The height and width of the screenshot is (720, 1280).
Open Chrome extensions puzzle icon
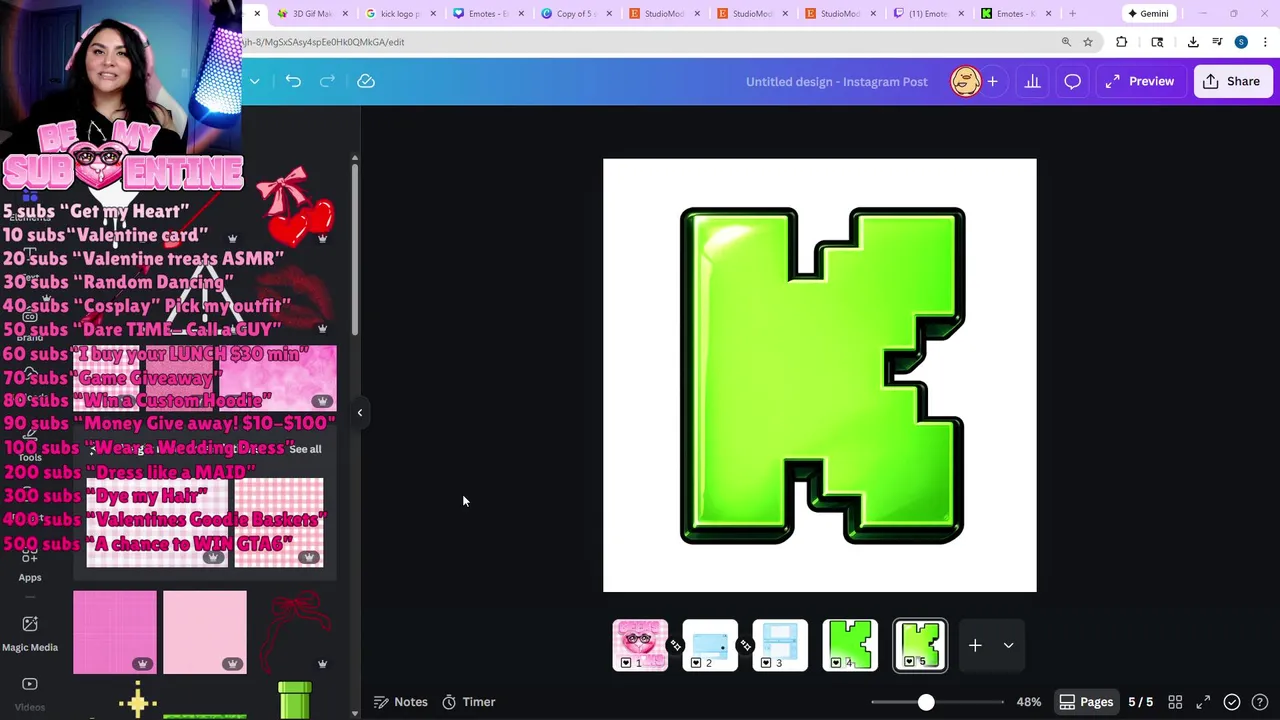(1121, 42)
